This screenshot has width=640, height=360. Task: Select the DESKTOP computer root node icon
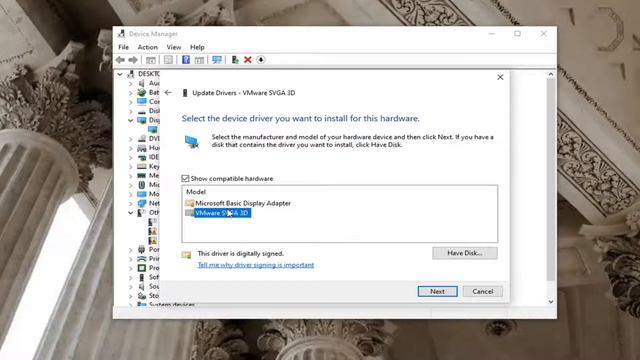point(131,74)
